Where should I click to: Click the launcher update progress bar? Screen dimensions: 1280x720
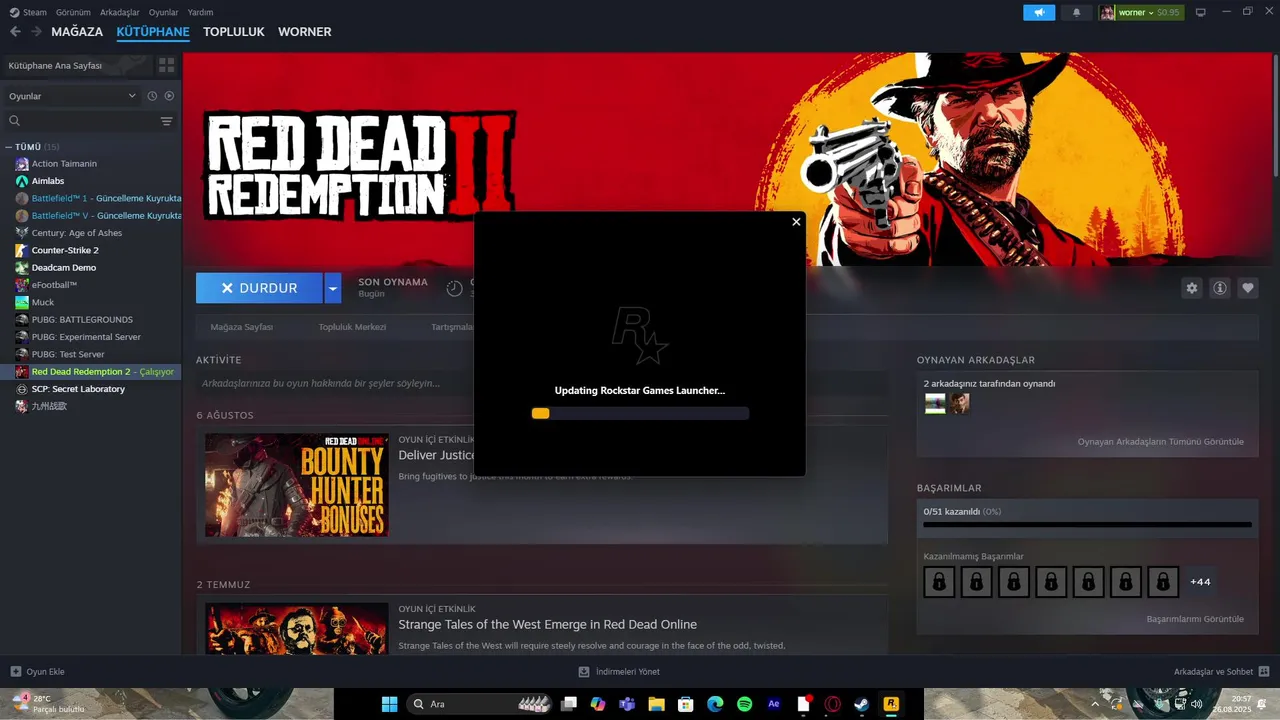(640, 413)
